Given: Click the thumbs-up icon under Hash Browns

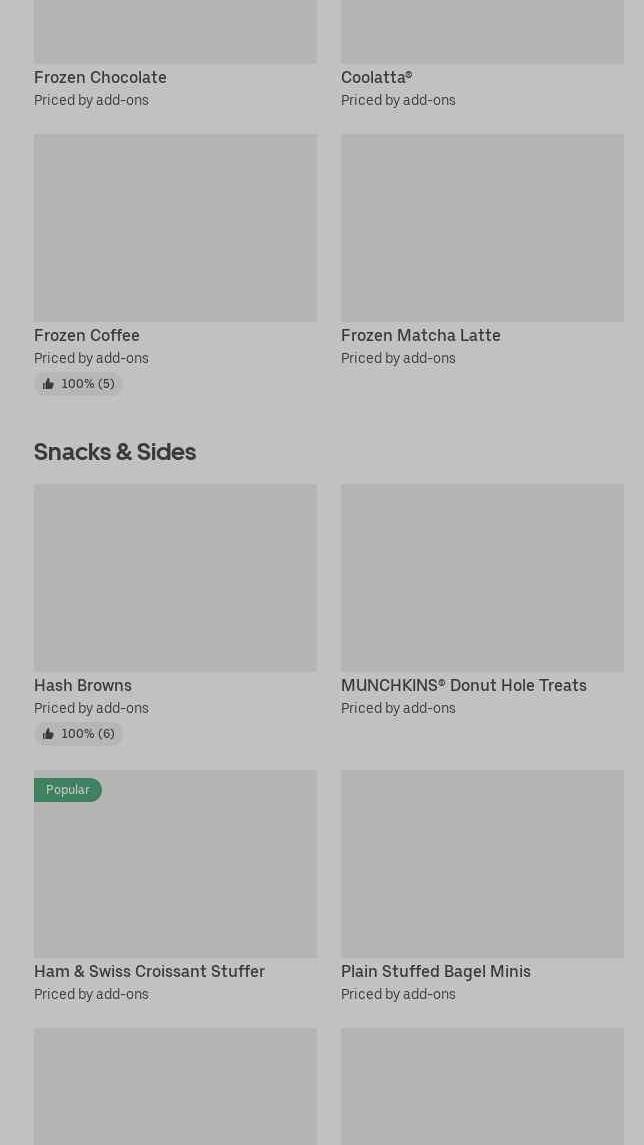Looking at the screenshot, I should point(48,734).
